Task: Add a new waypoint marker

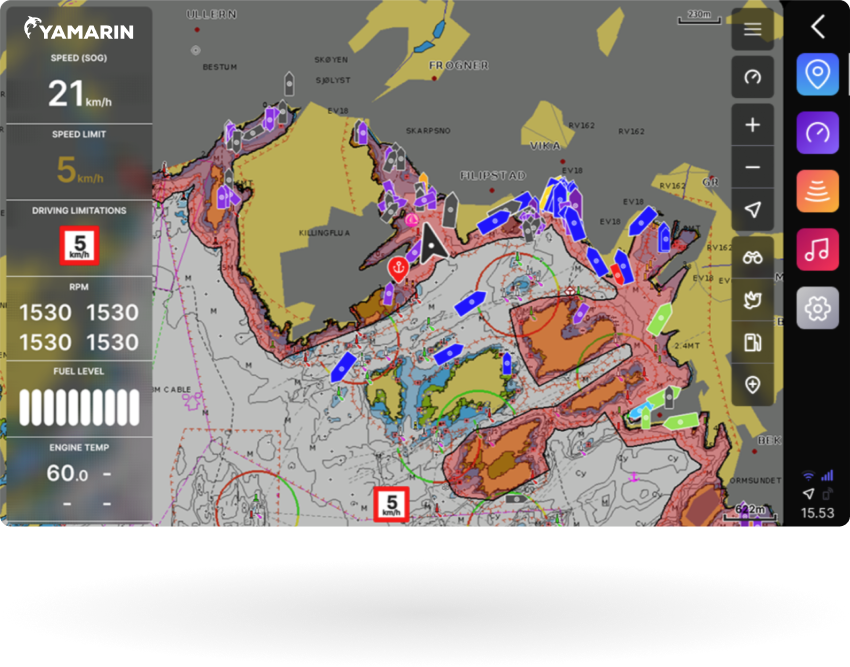Action: [x=753, y=385]
